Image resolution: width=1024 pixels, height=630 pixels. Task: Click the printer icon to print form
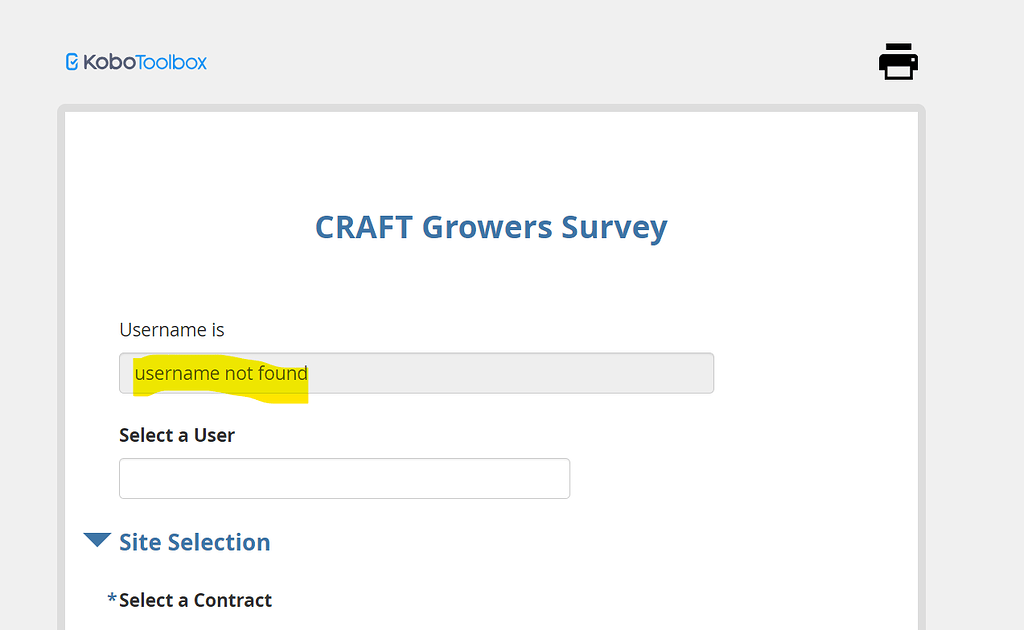coord(898,62)
